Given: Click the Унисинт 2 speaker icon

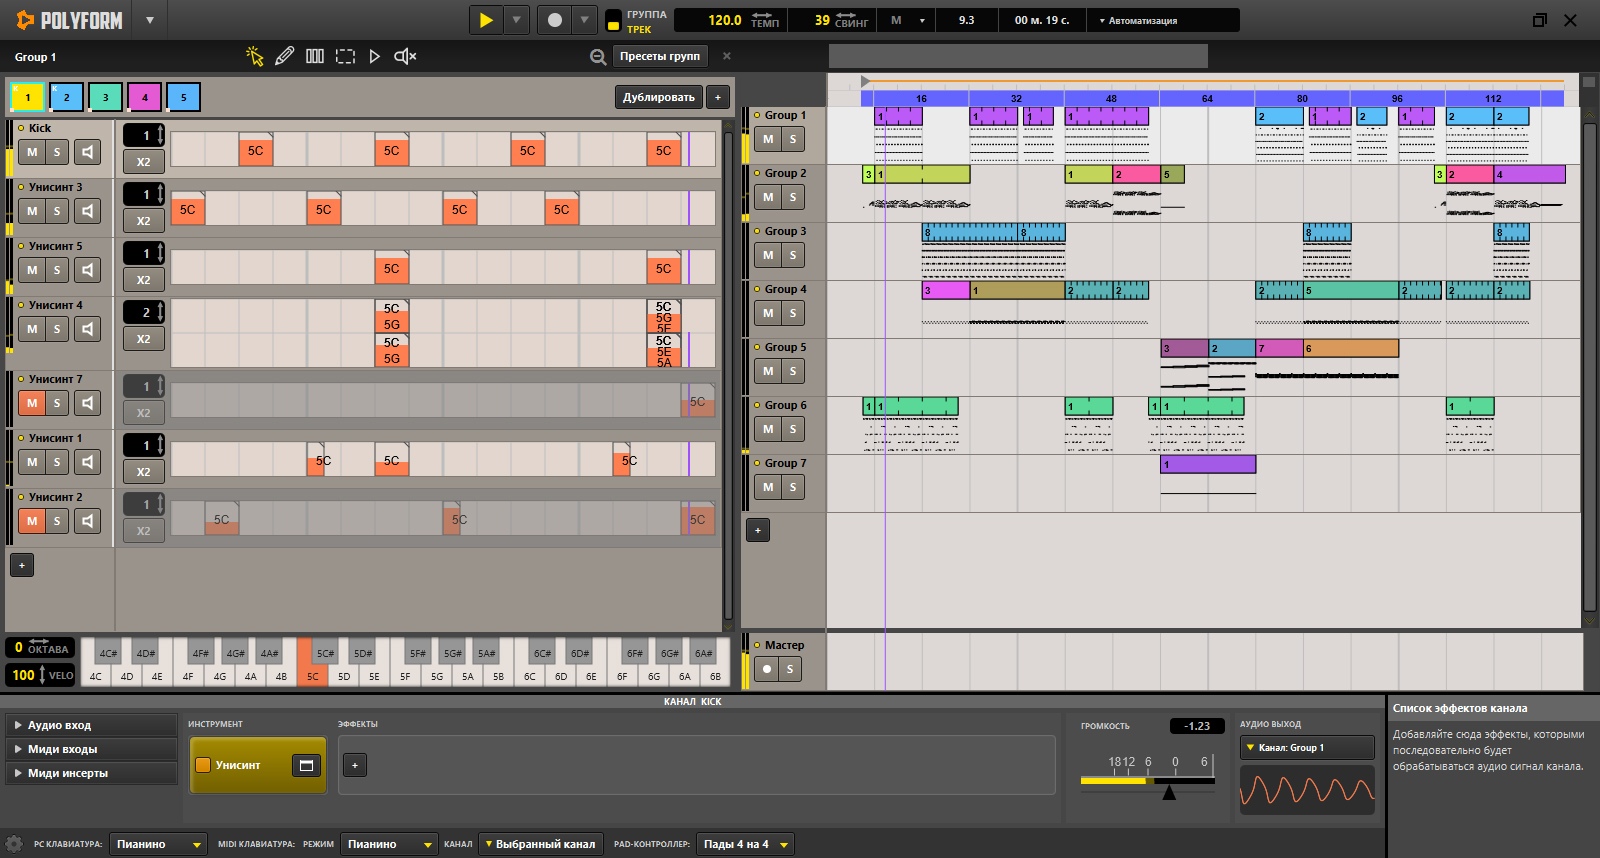Looking at the screenshot, I should point(88,521).
